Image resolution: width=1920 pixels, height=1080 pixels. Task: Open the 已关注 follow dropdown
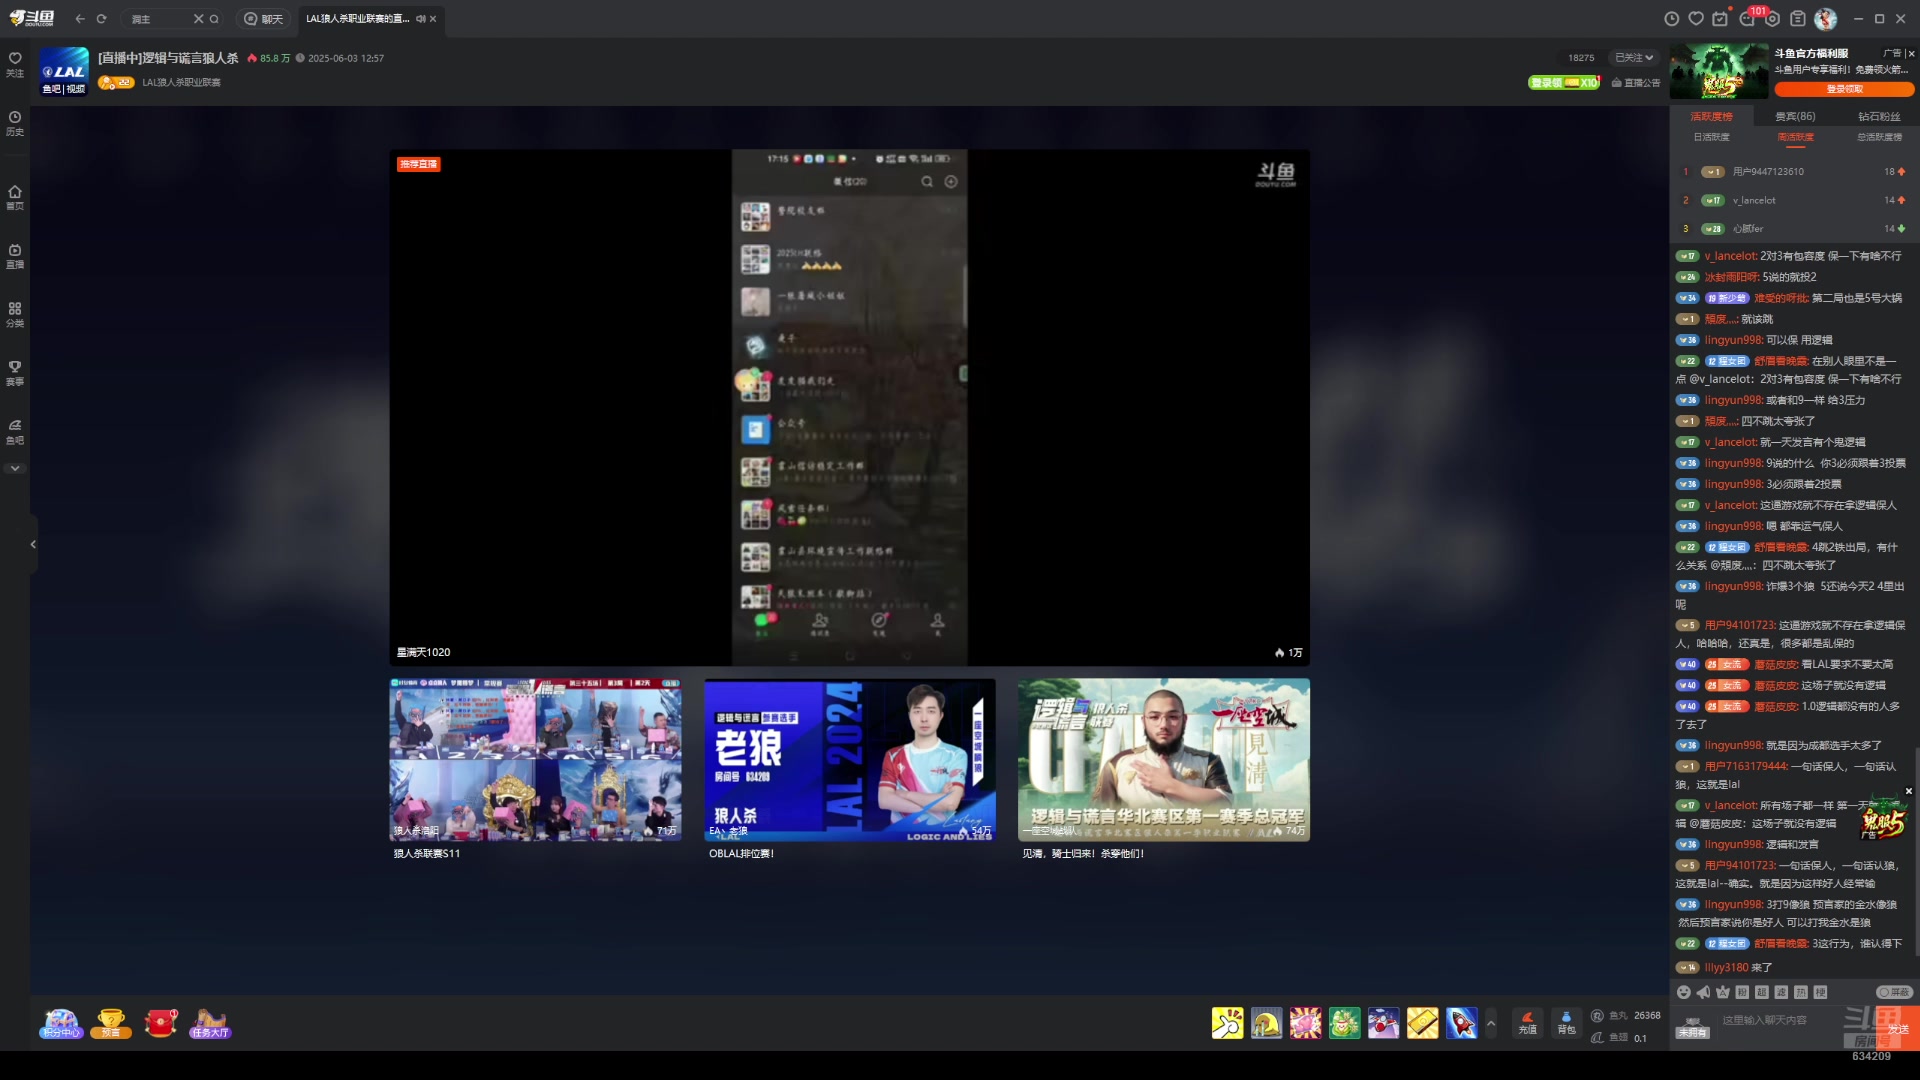pos(1634,58)
